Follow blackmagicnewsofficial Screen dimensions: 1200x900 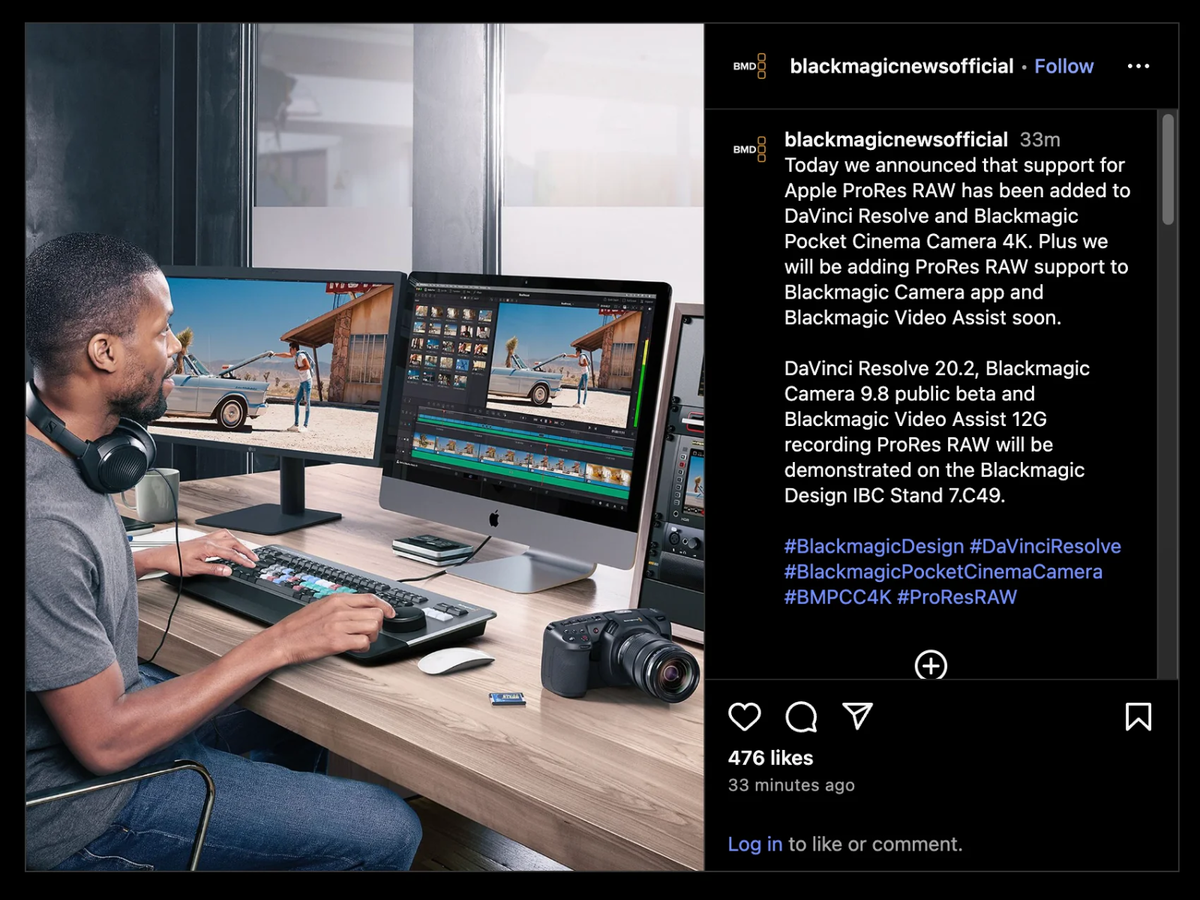[1063, 66]
